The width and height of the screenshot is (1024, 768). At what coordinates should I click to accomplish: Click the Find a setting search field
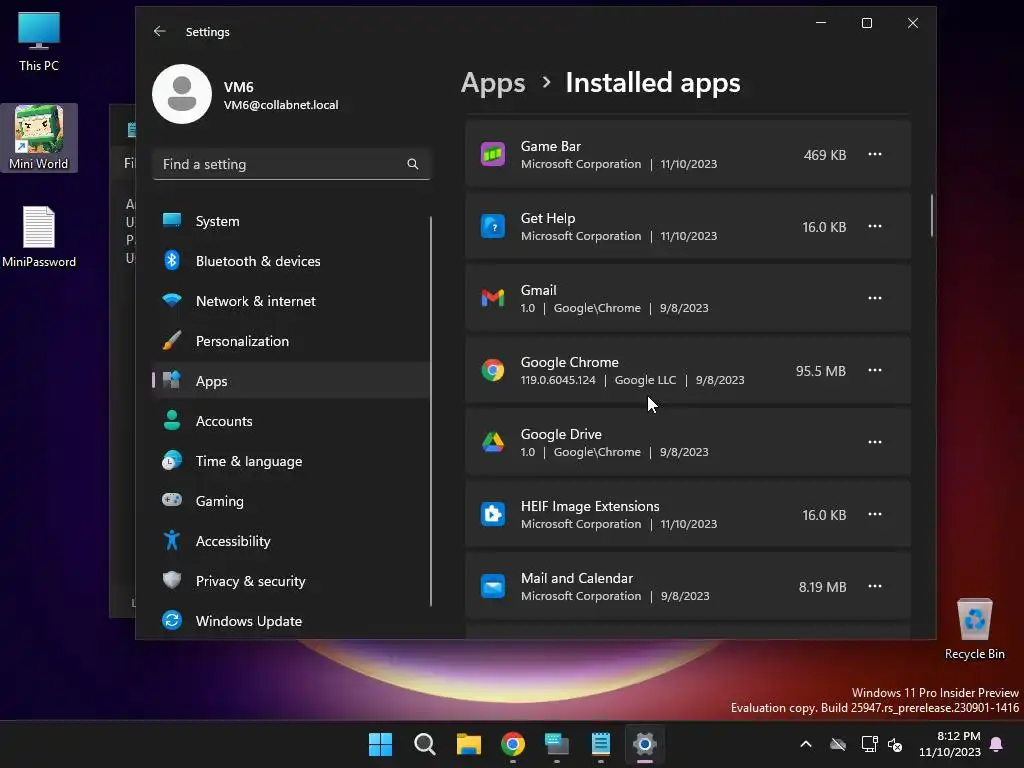[x=291, y=164]
